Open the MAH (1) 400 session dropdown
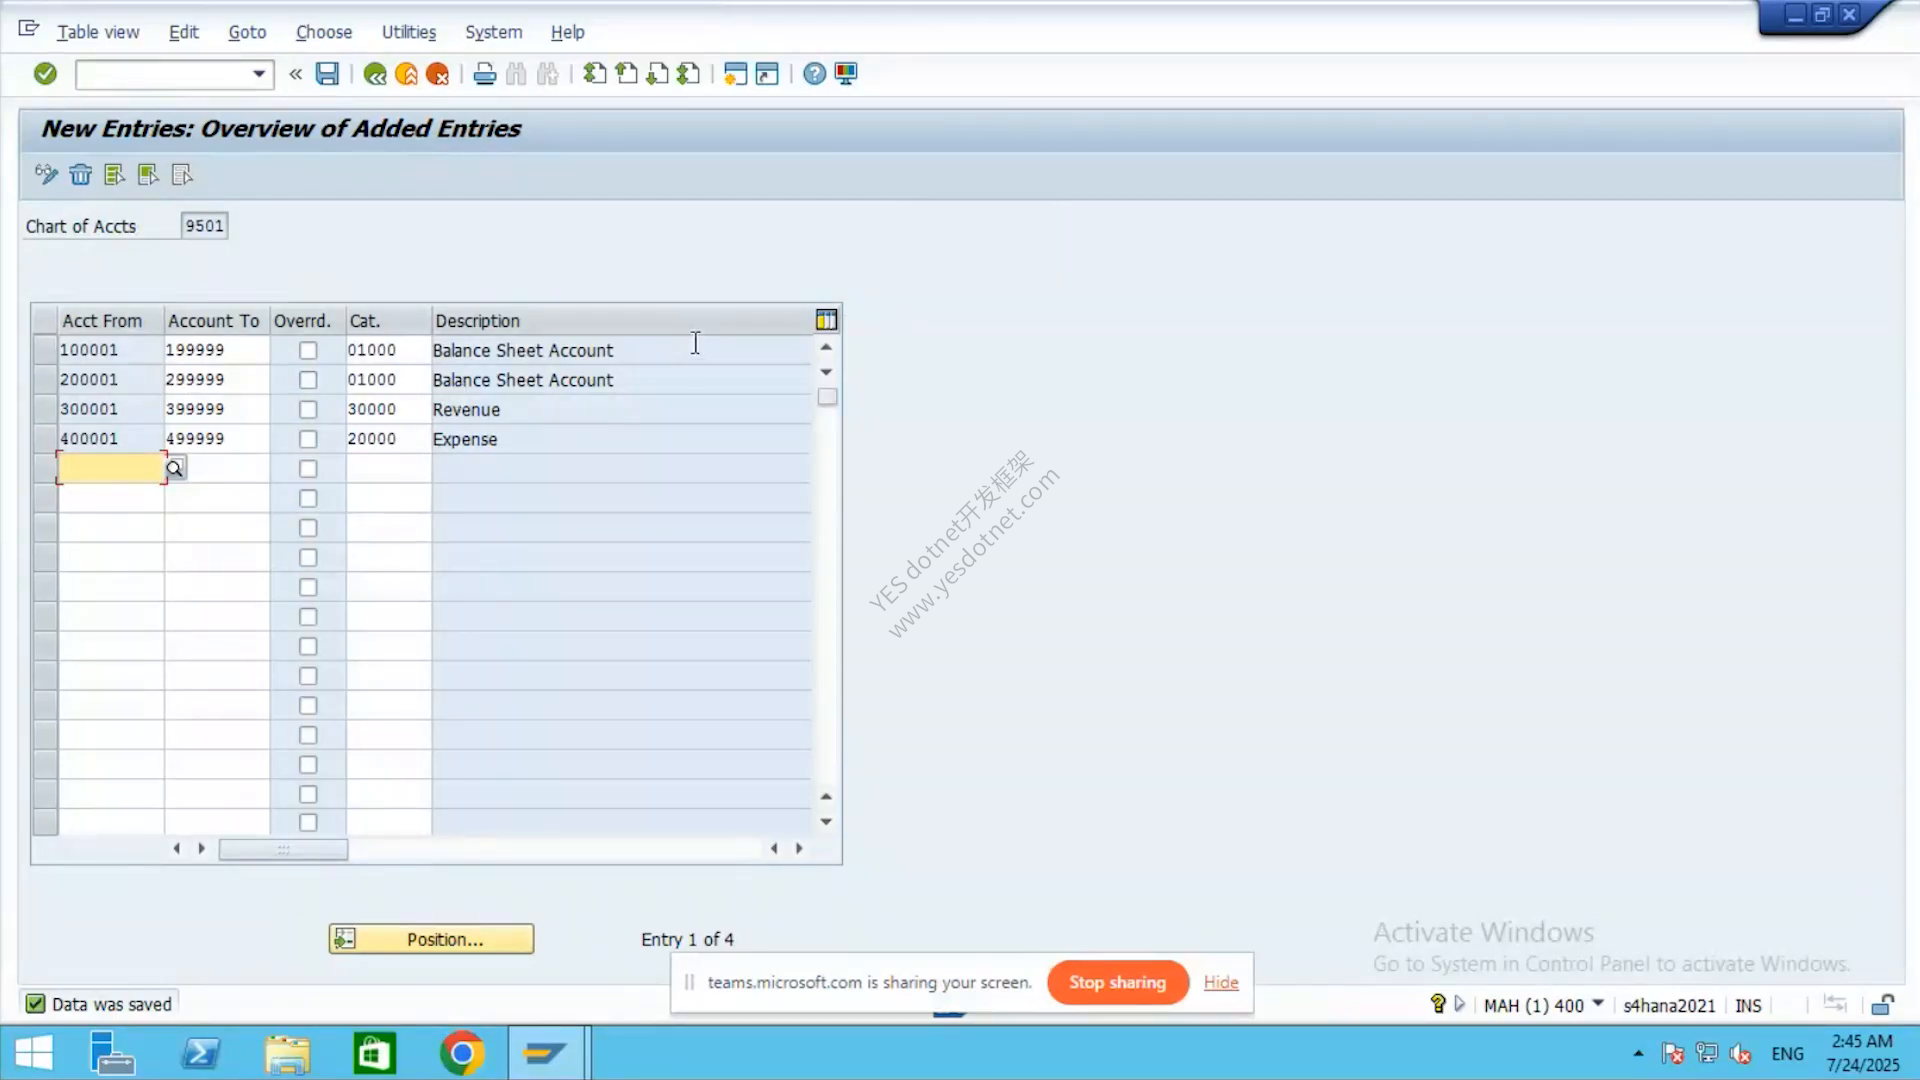This screenshot has height=1080, width=1920. [1597, 1004]
